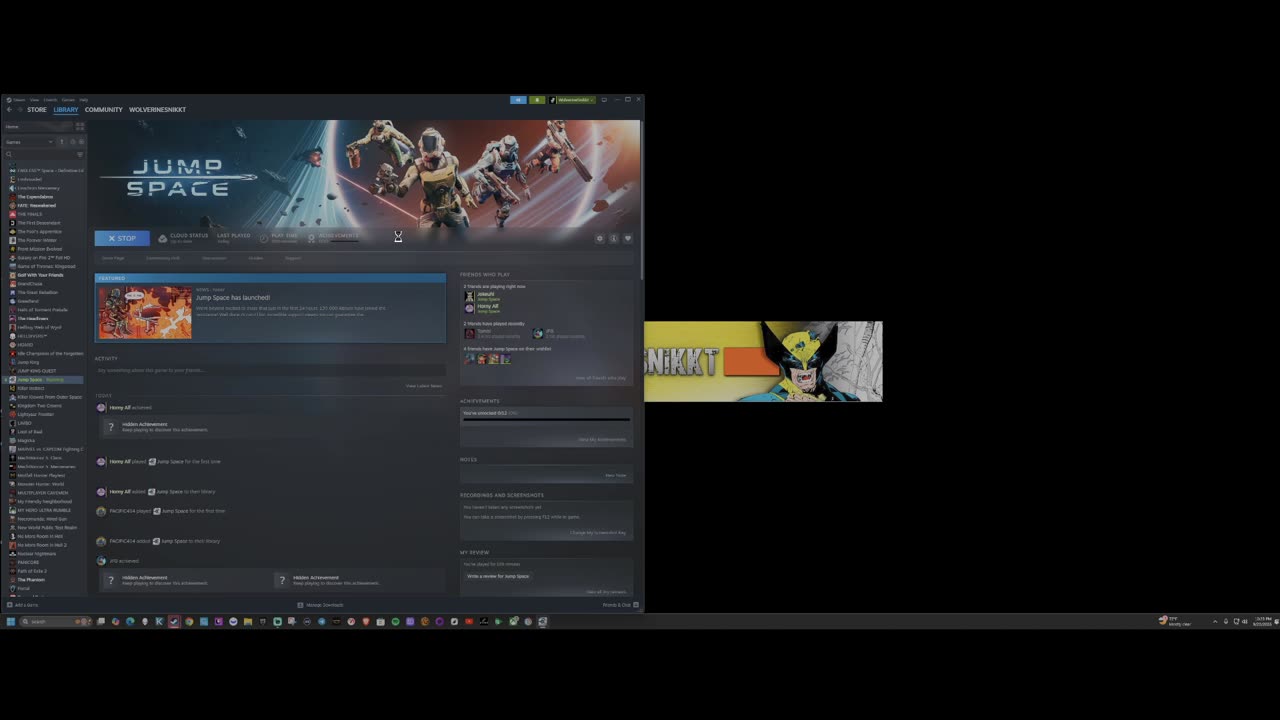
Task: Select Monster Hunter: World in list
Action: point(40,484)
